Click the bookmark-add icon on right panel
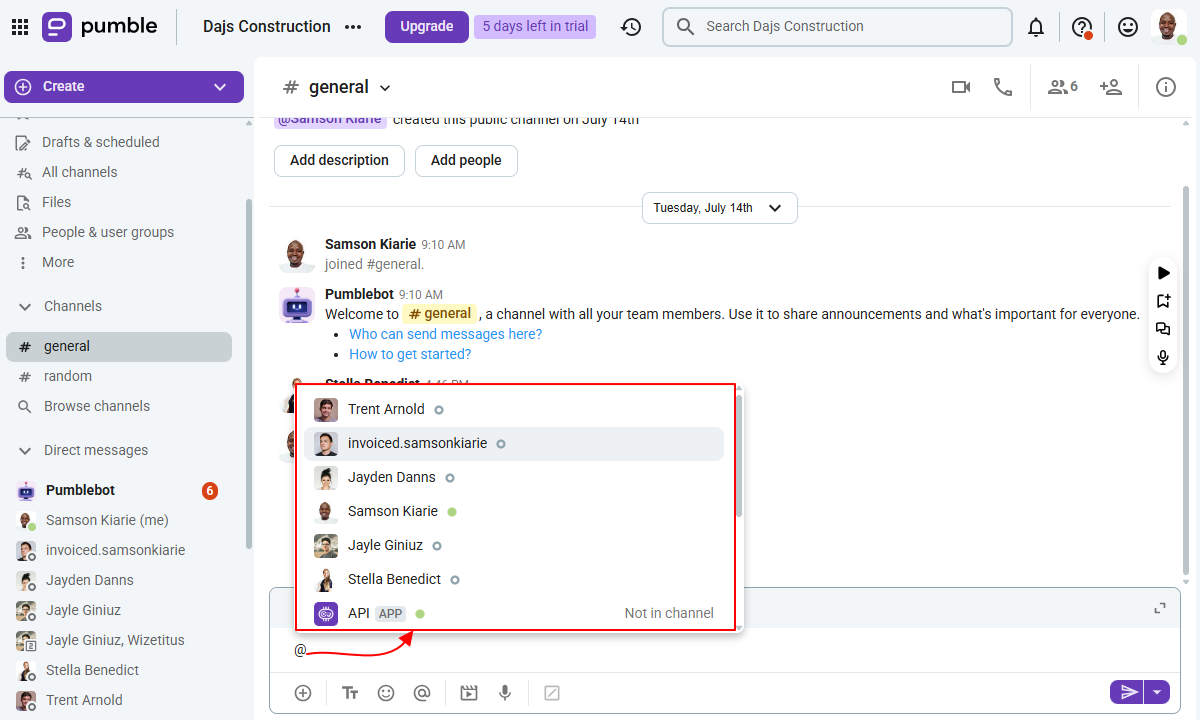This screenshot has height=720, width=1200. click(x=1163, y=301)
